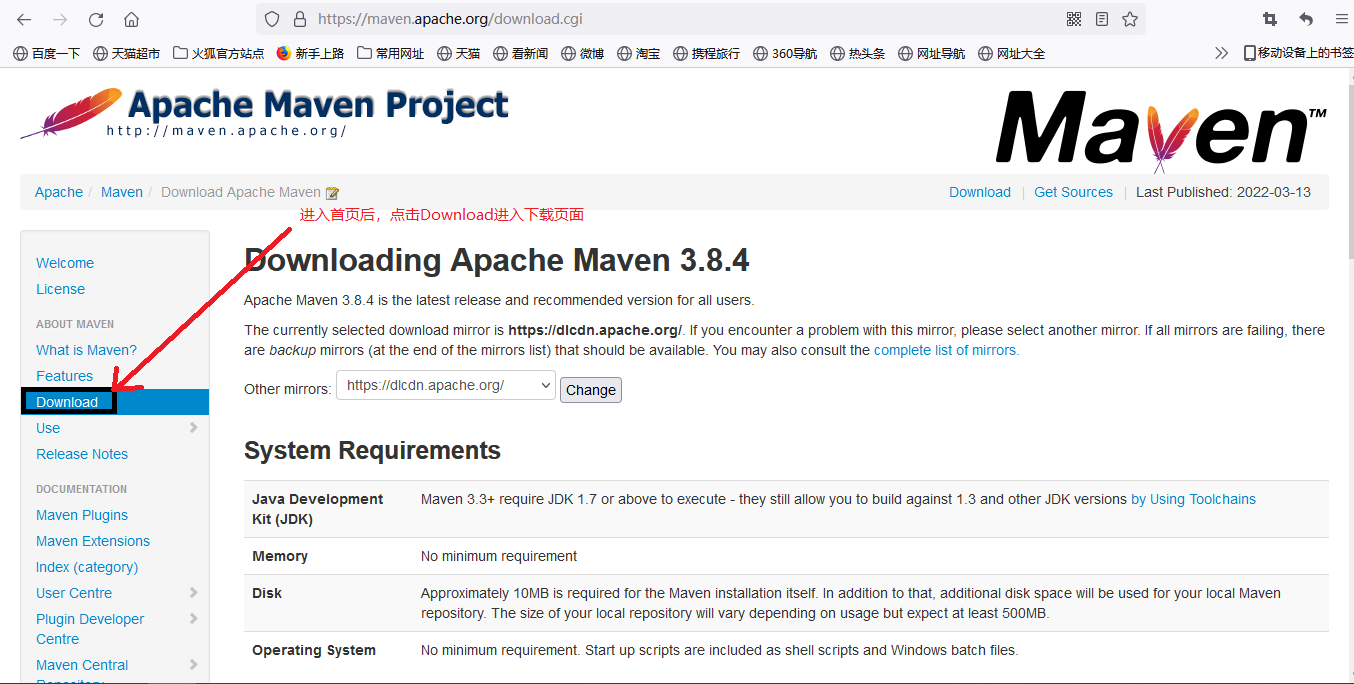Screen dimensions: 1354x684
Task: Click the screenshot crop icon in toolbar
Action: 1270,19
